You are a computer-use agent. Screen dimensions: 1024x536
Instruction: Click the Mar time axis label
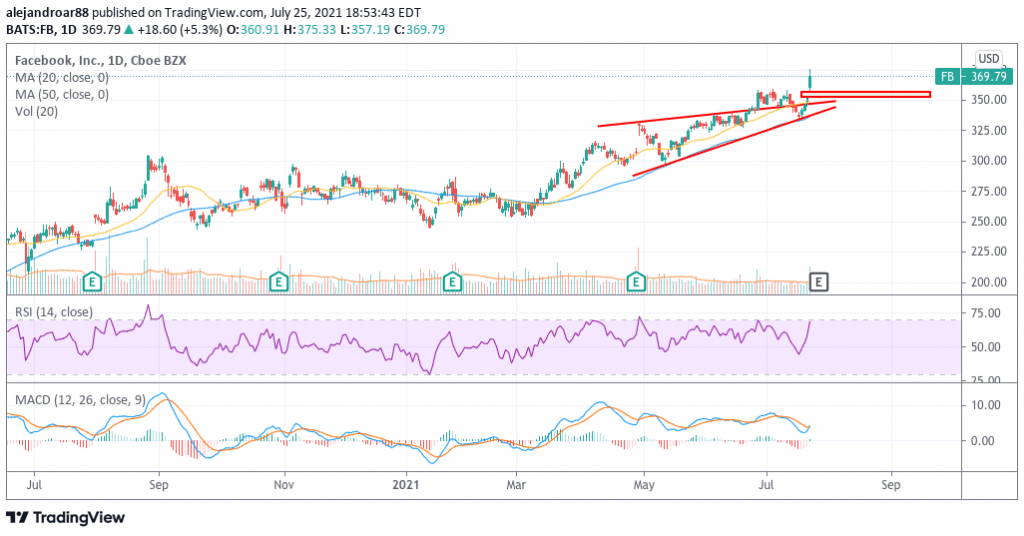(517, 485)
